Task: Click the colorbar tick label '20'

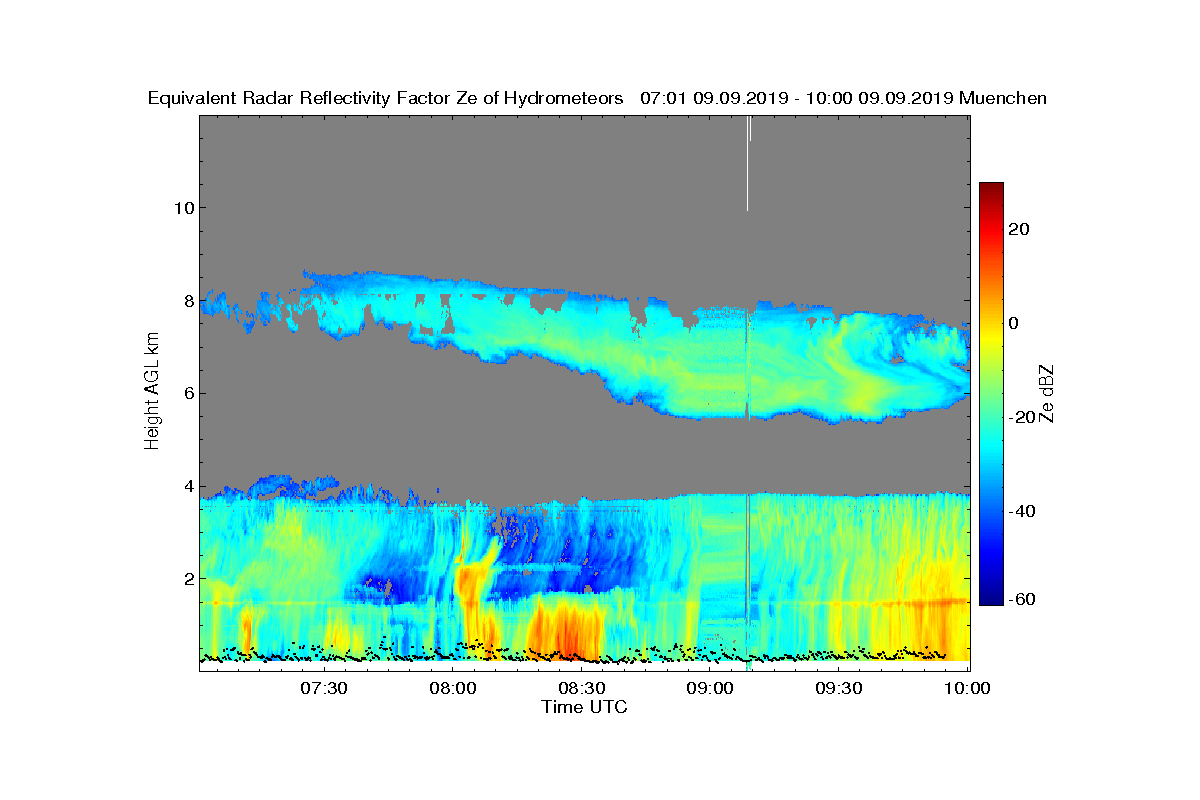Action: (x=1020, y=229)
